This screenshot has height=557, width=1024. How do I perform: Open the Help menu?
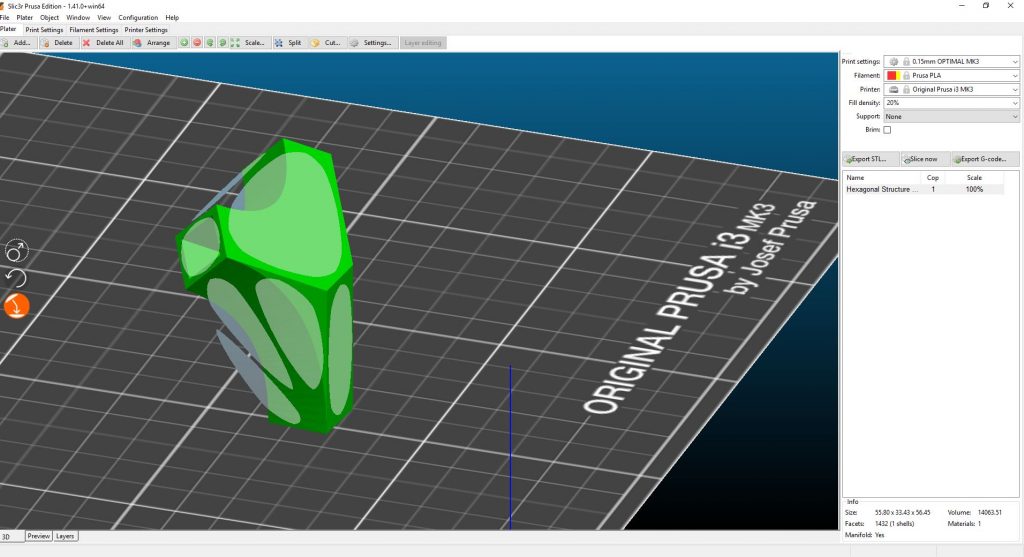click(172, 18)
